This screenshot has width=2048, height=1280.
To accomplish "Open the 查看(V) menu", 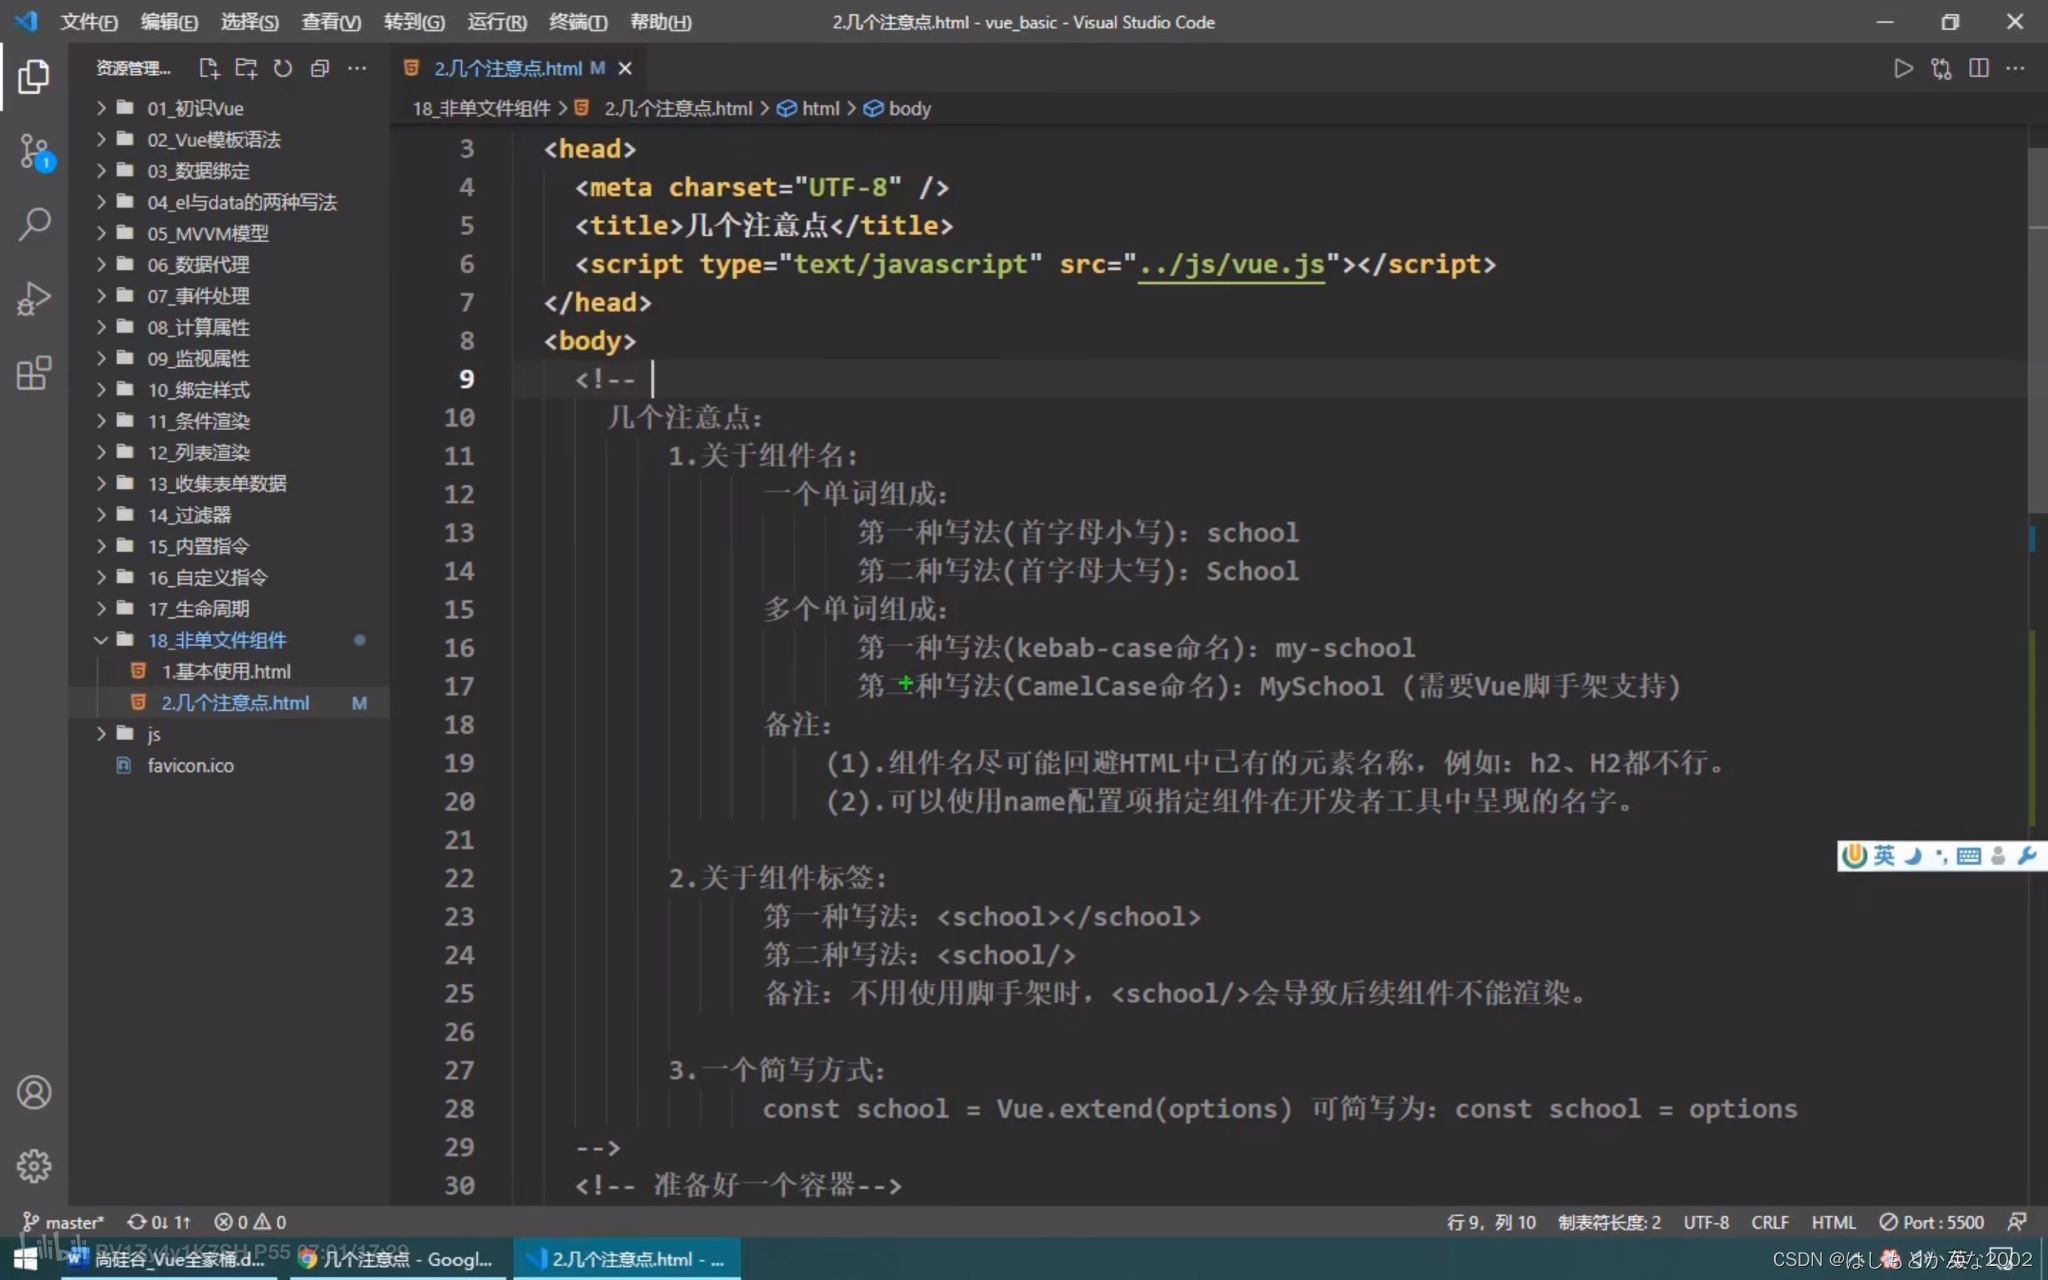I will tap(330, 22).
